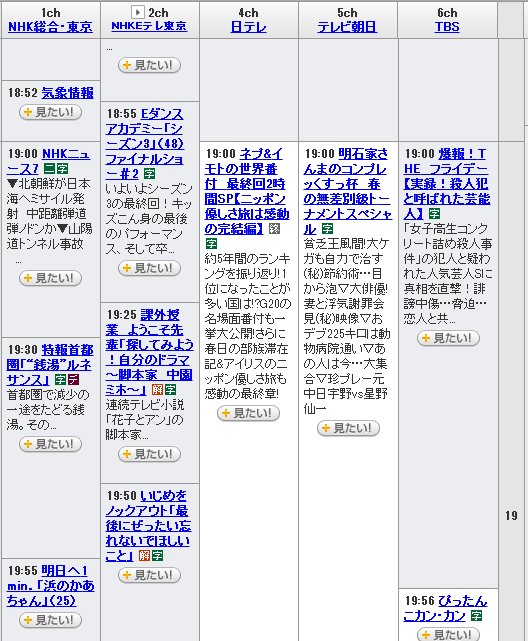Click 見たい! under いじめをノックアウト
528x641 pixels.
click(x=149, y=575)
